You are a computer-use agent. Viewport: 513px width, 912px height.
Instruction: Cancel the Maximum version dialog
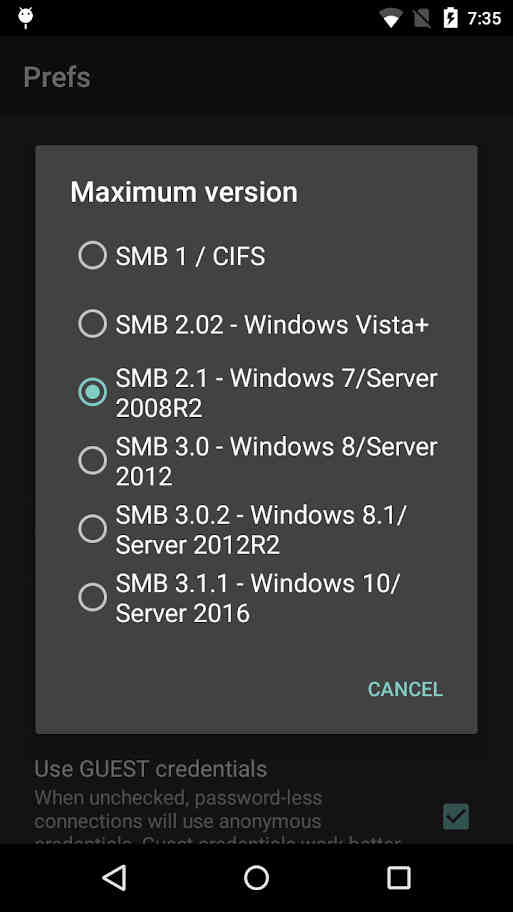coord(405,689)
